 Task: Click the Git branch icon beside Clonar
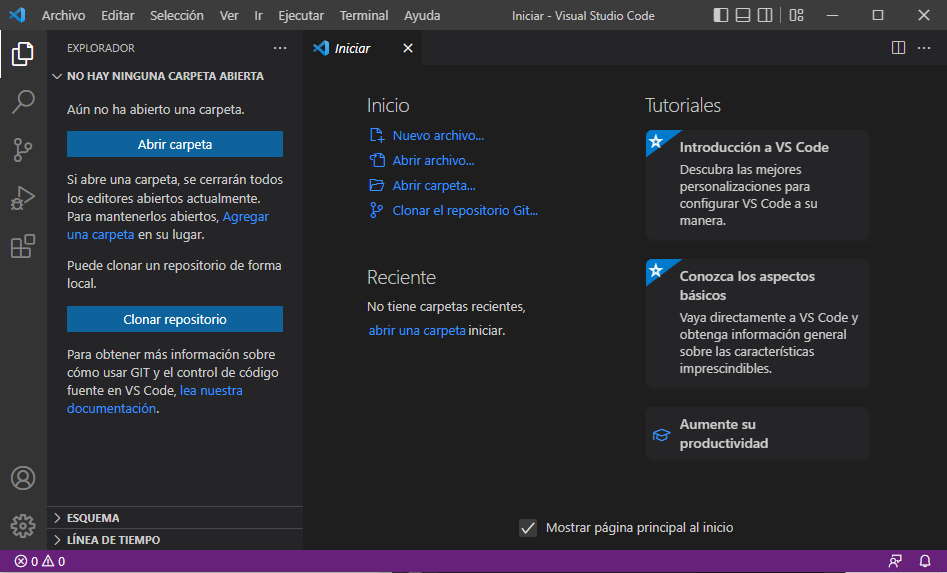(x=376, y=210)
